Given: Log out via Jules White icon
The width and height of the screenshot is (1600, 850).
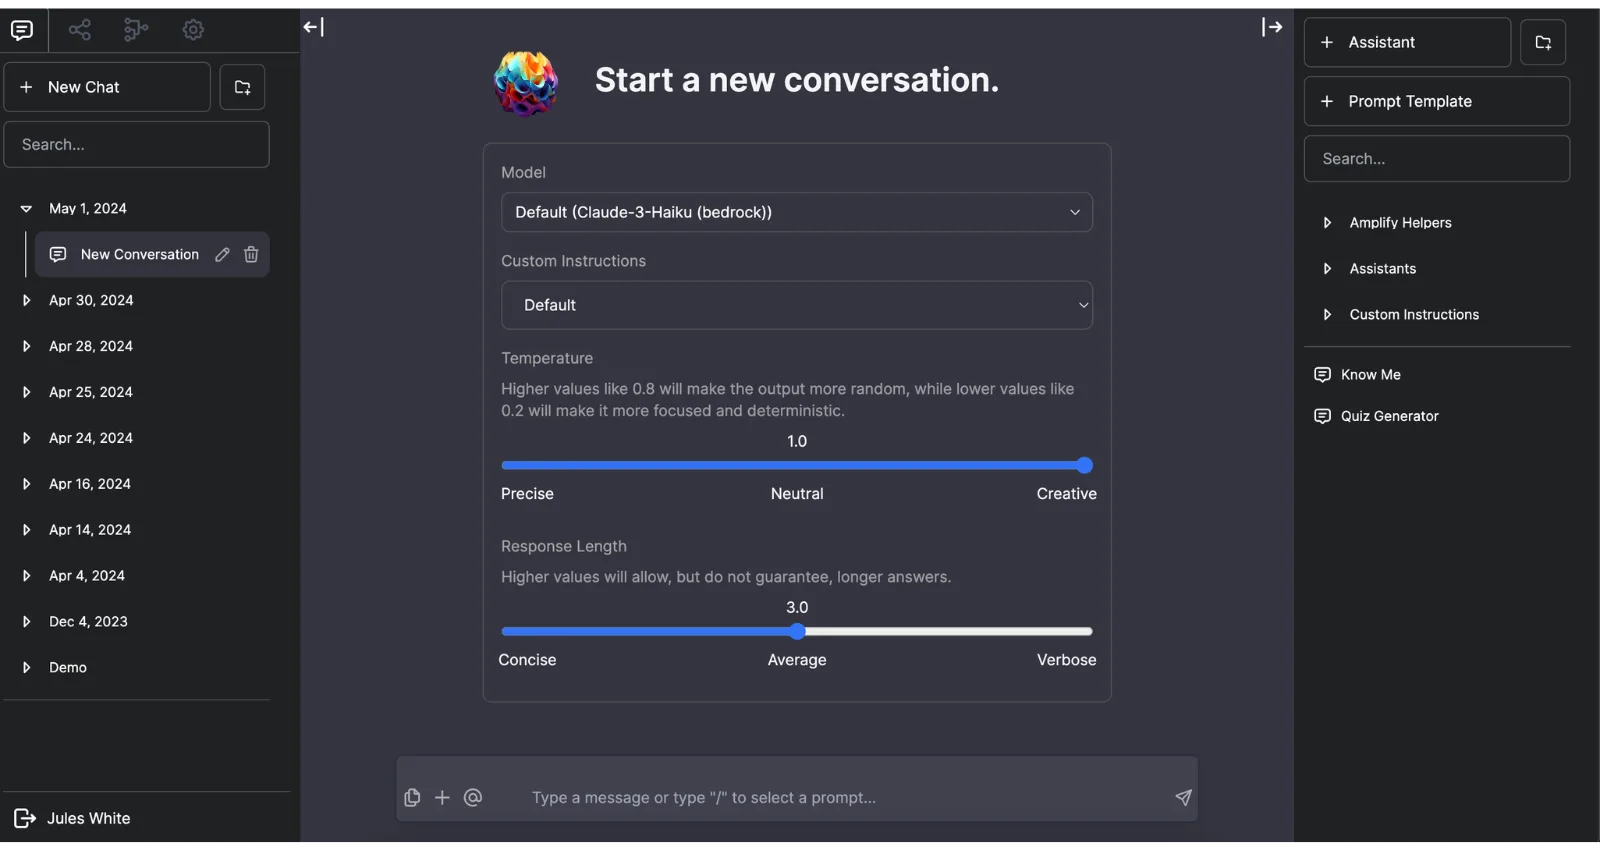Looking at the screenshot, I should click(25, 819).
